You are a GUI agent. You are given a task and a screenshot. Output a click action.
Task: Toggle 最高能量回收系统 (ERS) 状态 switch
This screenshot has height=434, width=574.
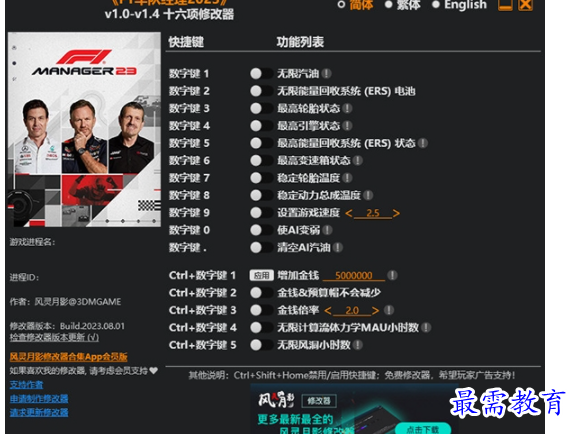click(261, 143)
